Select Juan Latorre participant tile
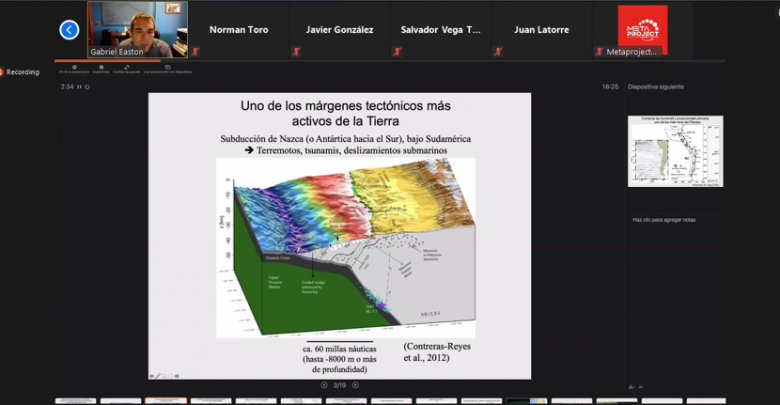780x405 pixels. coord(541,30)
